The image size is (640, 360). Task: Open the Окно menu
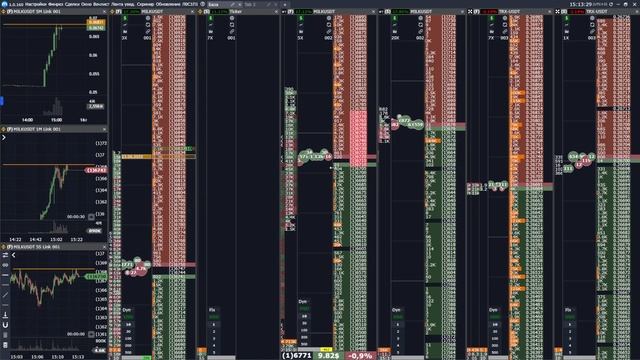point(86,4)
